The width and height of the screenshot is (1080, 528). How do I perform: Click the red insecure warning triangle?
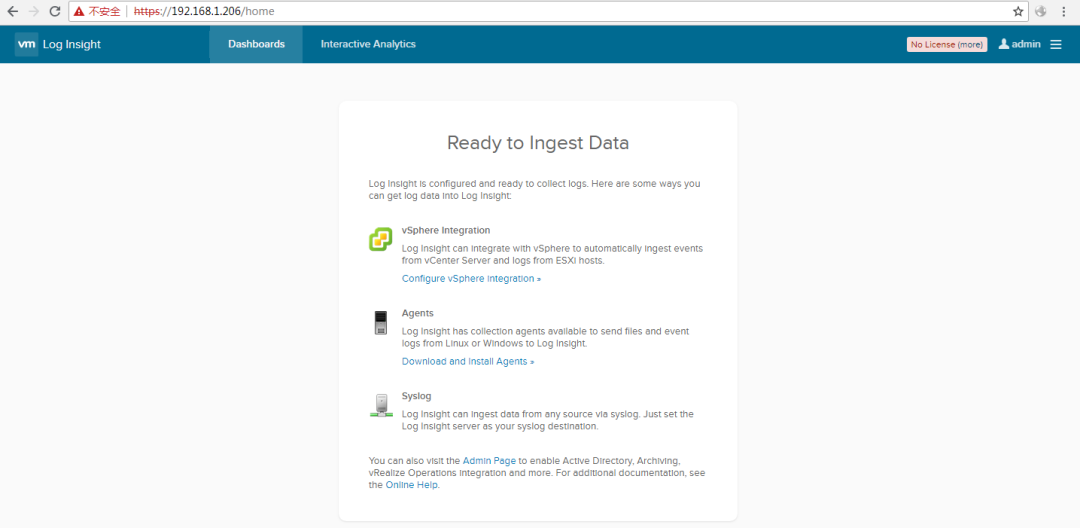[x=79, y=12]
